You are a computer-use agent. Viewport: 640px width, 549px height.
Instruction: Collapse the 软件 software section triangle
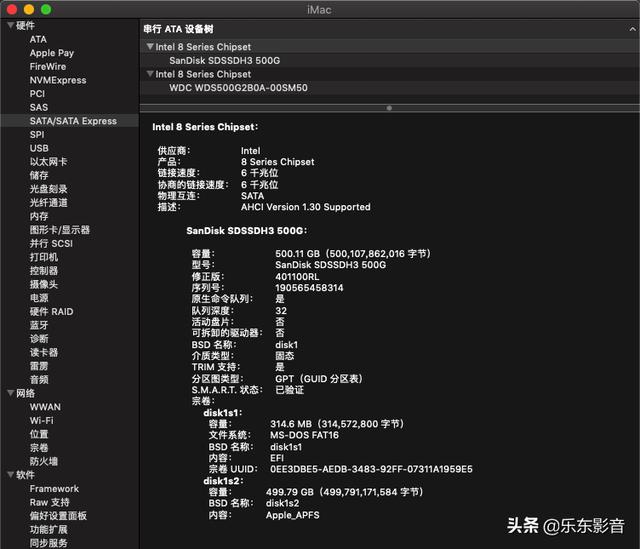click(x=11, y=475)
